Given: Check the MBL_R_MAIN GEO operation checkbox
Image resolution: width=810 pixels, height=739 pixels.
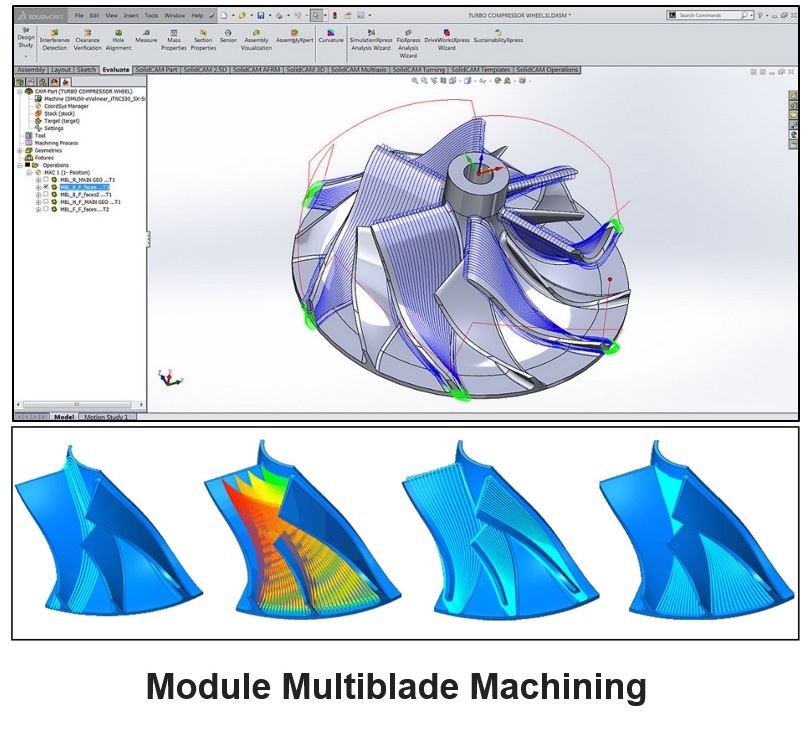Looking at the screenshot, I should 46,180.
